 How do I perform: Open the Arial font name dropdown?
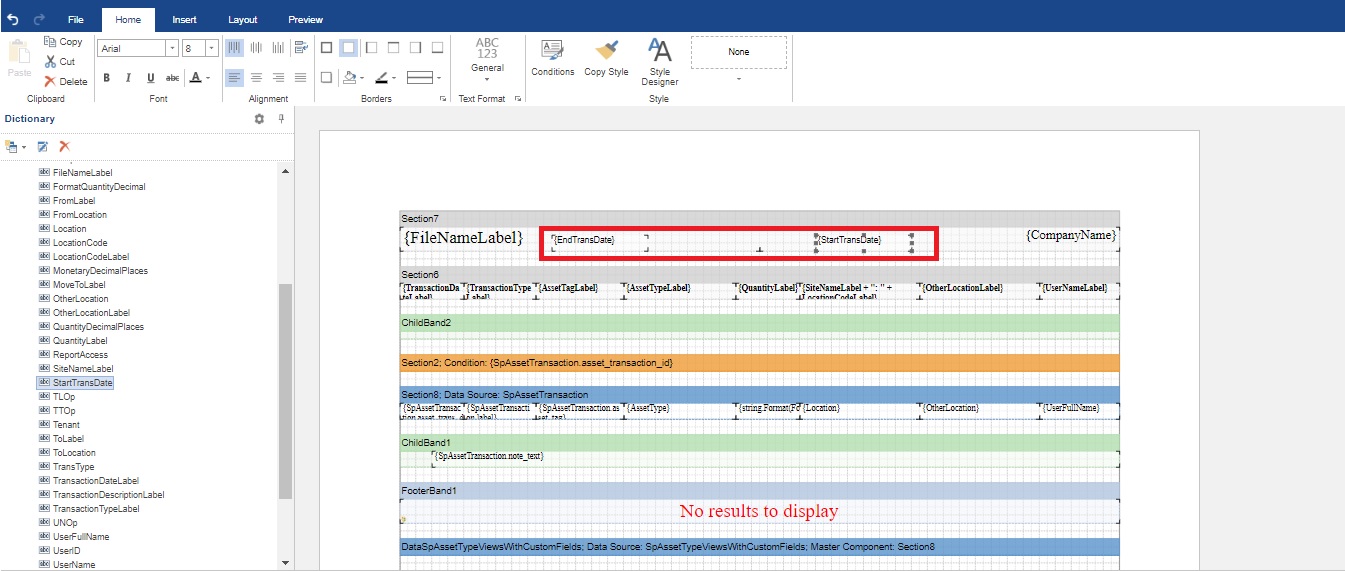(172, 48)
